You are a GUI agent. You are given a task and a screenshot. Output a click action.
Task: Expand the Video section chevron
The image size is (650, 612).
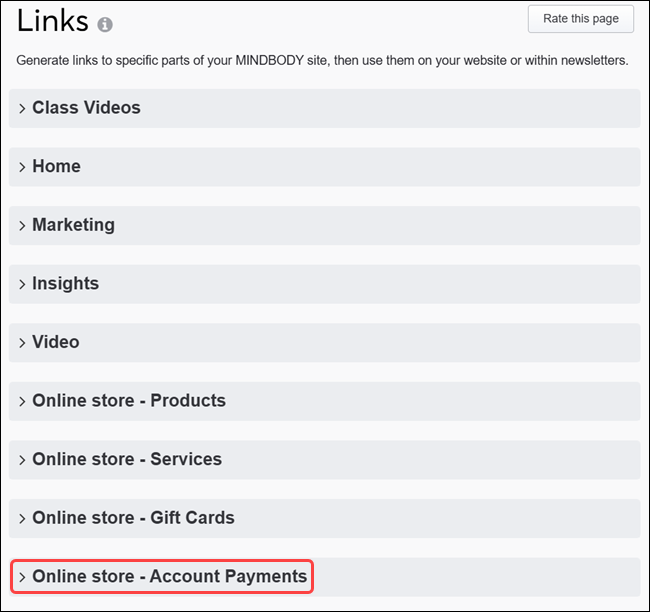point(22,343)
